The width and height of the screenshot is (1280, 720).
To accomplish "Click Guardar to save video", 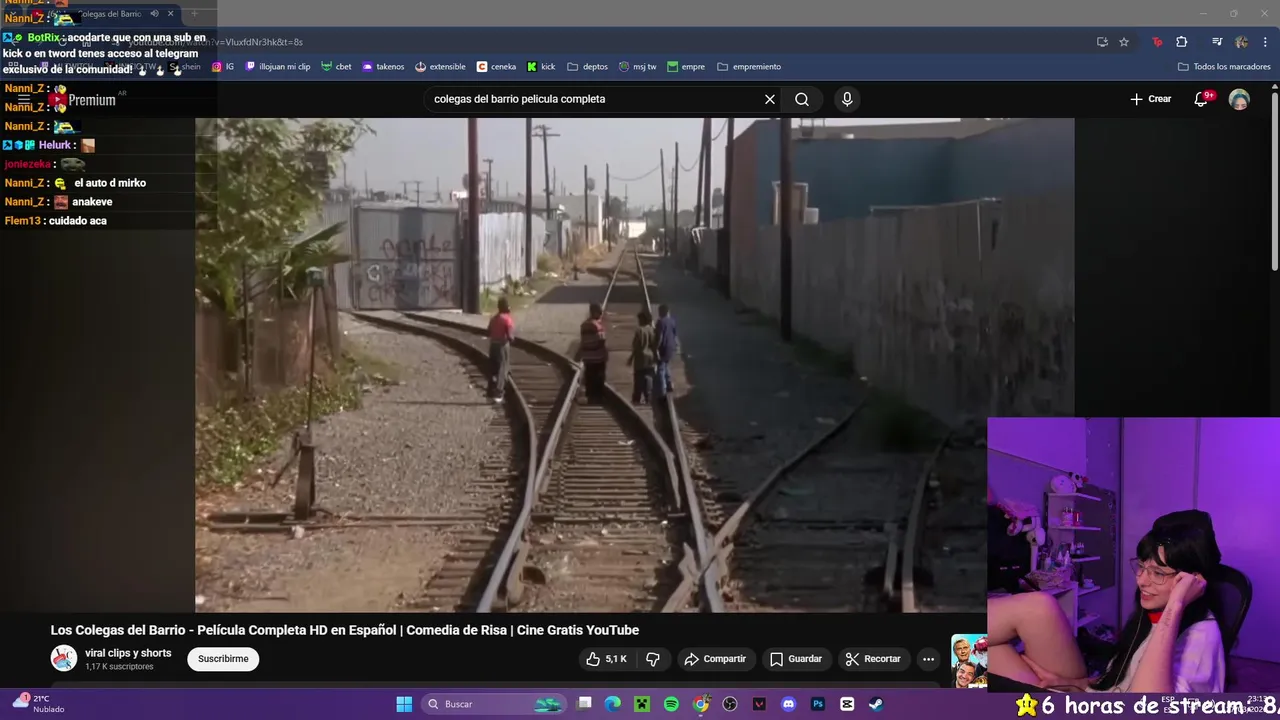I will click(x=796, y=659).
